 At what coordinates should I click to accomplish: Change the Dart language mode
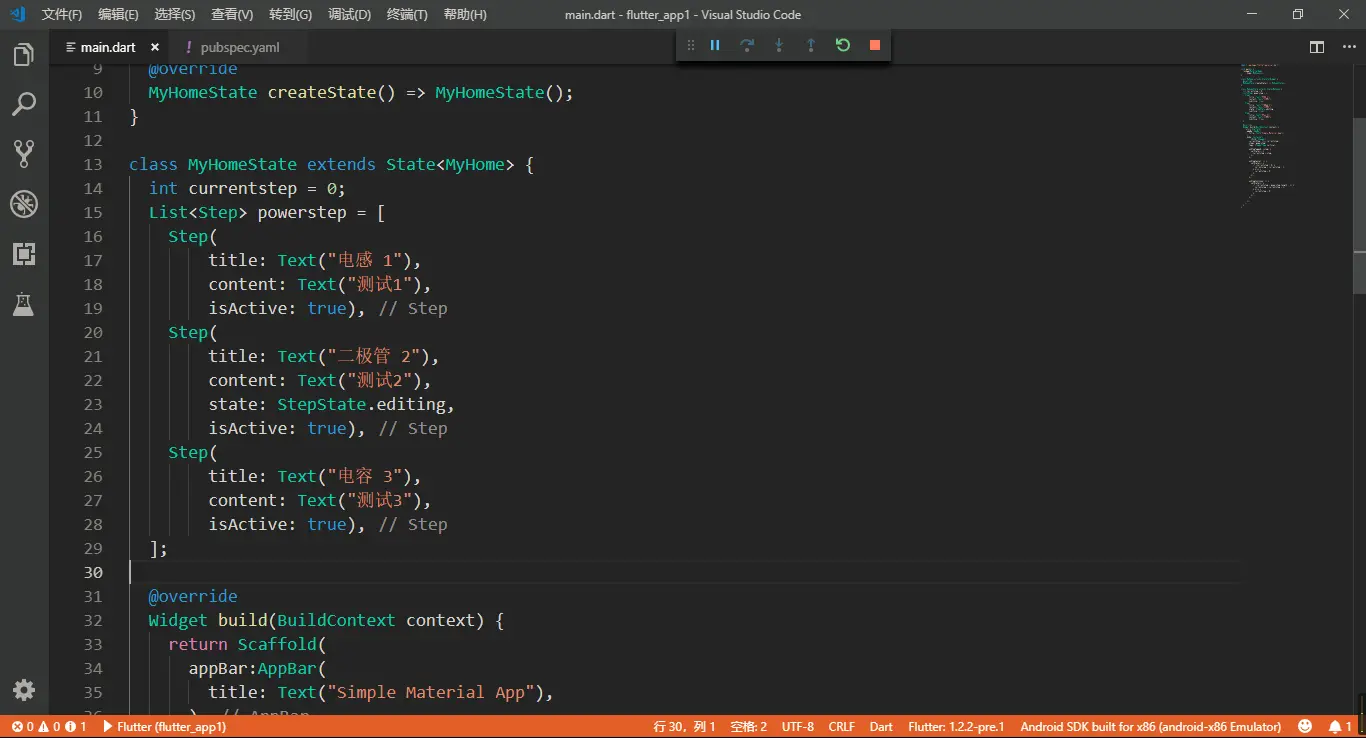(881, 727)
